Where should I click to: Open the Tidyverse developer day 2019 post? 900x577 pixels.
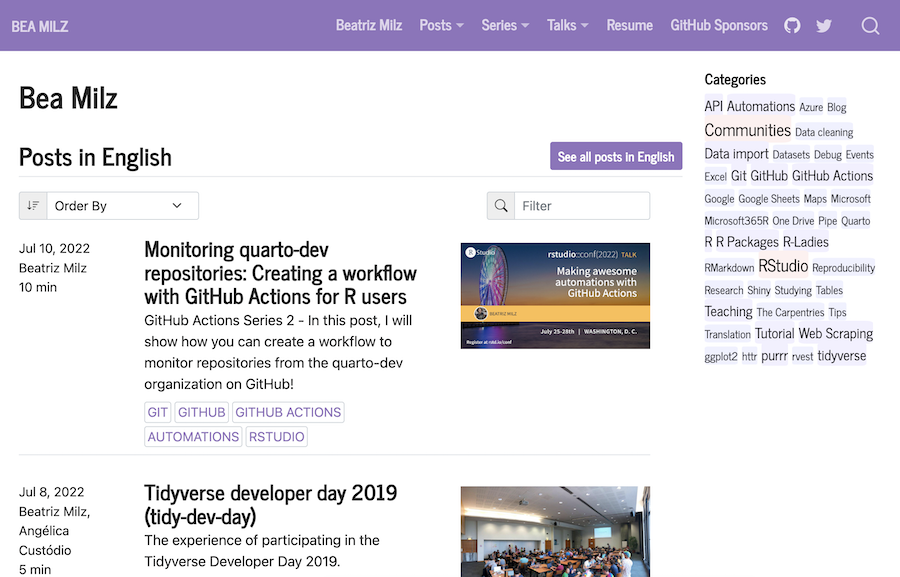tap(270, 504)
